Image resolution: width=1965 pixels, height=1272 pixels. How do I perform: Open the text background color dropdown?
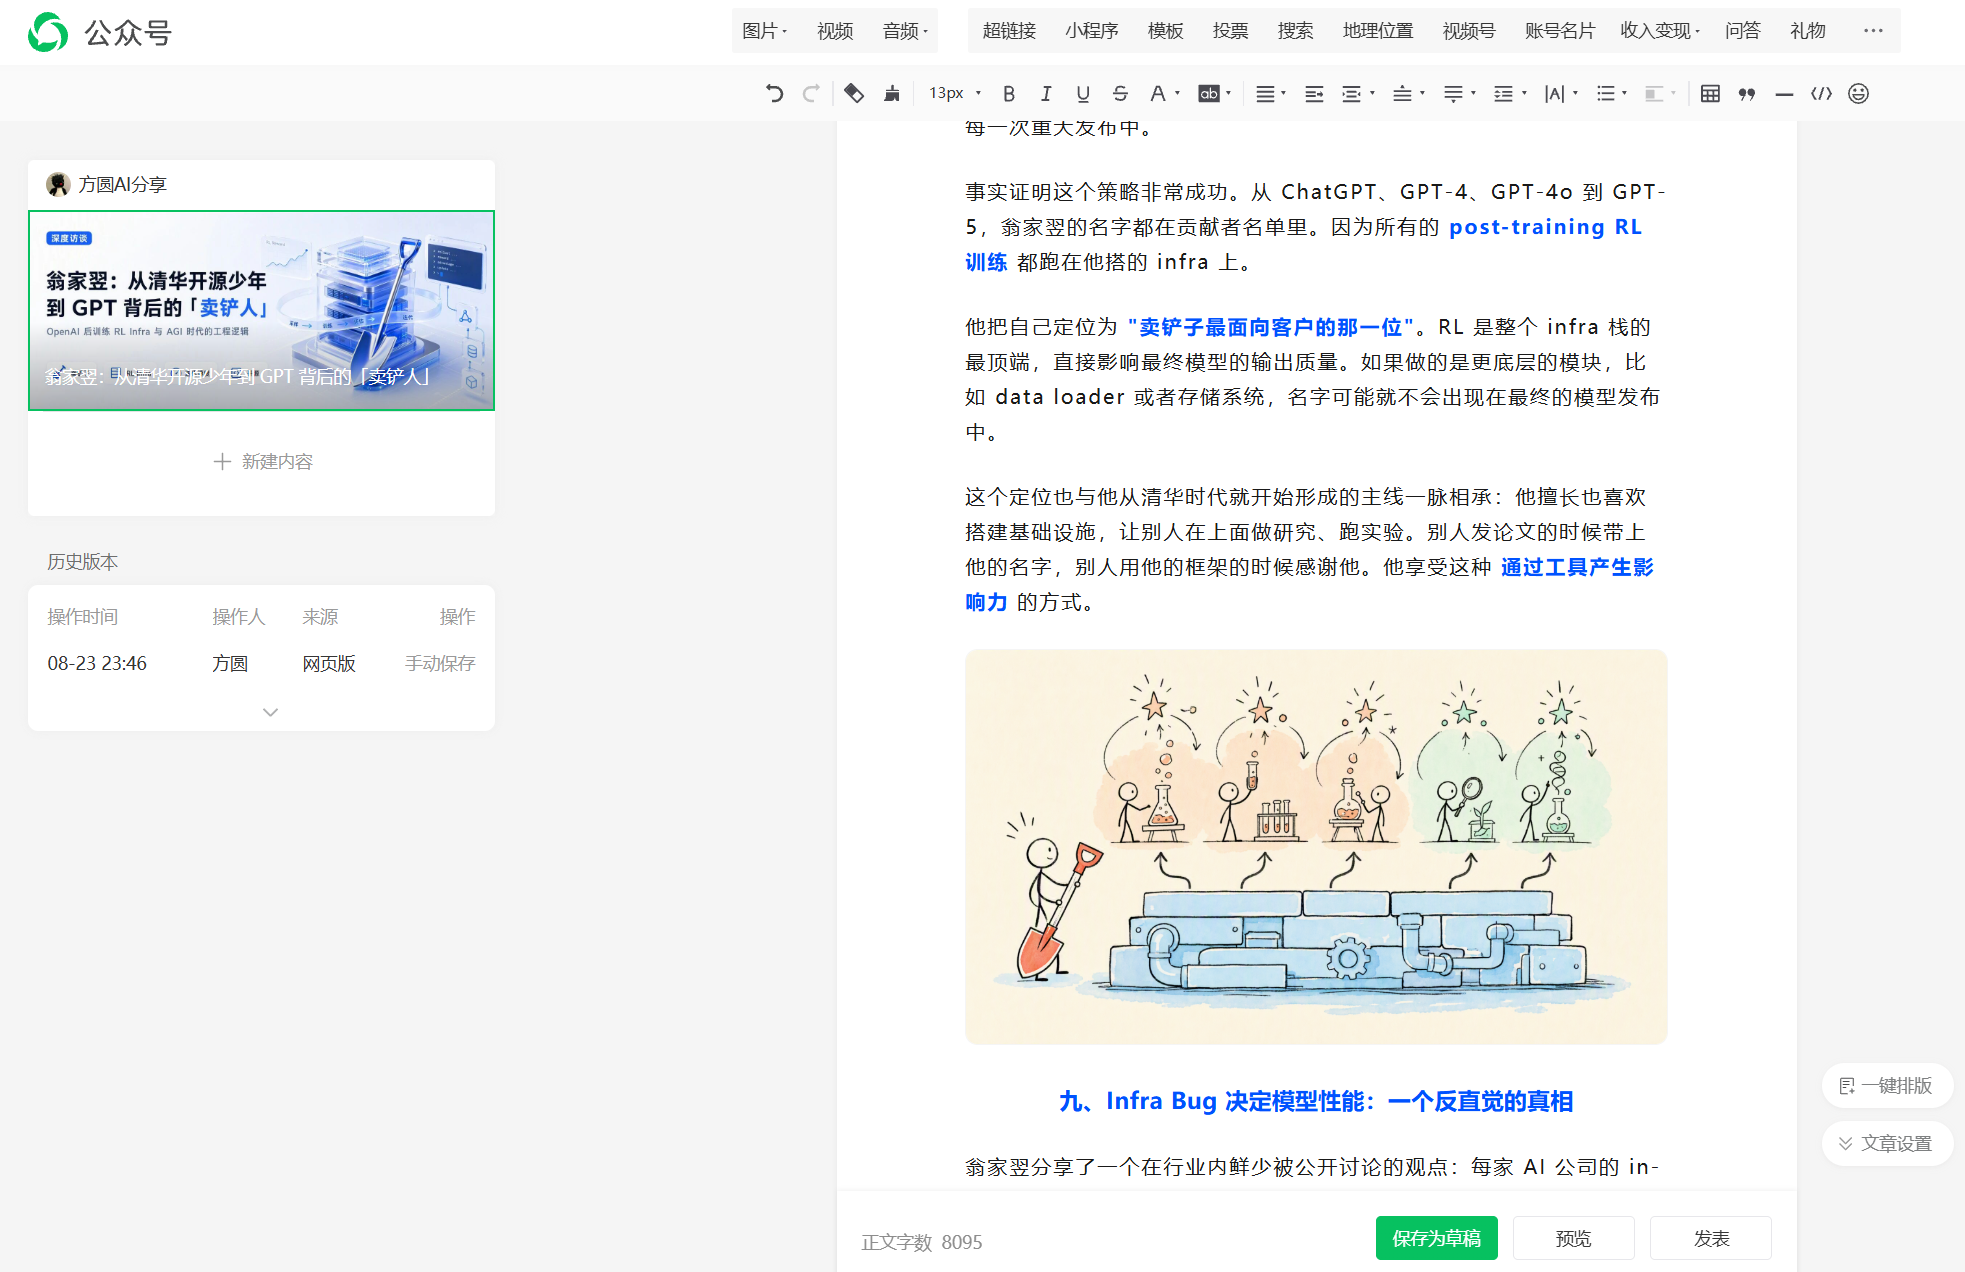(x=1214, y=93)
